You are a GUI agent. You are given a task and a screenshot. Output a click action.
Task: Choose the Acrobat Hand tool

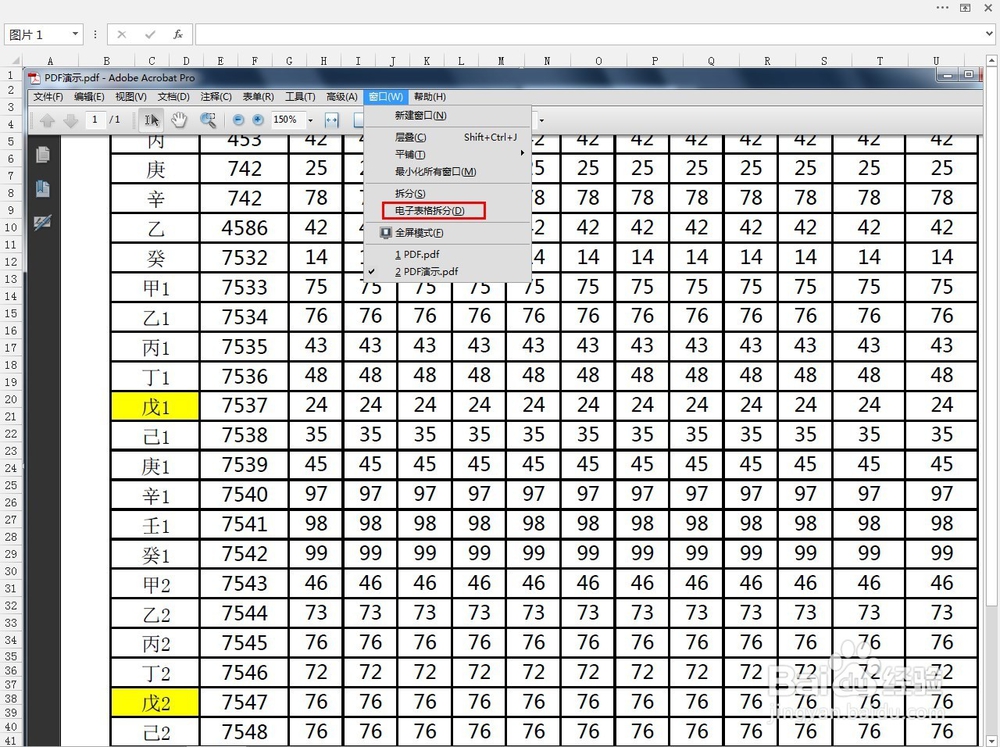coord(179,119)
